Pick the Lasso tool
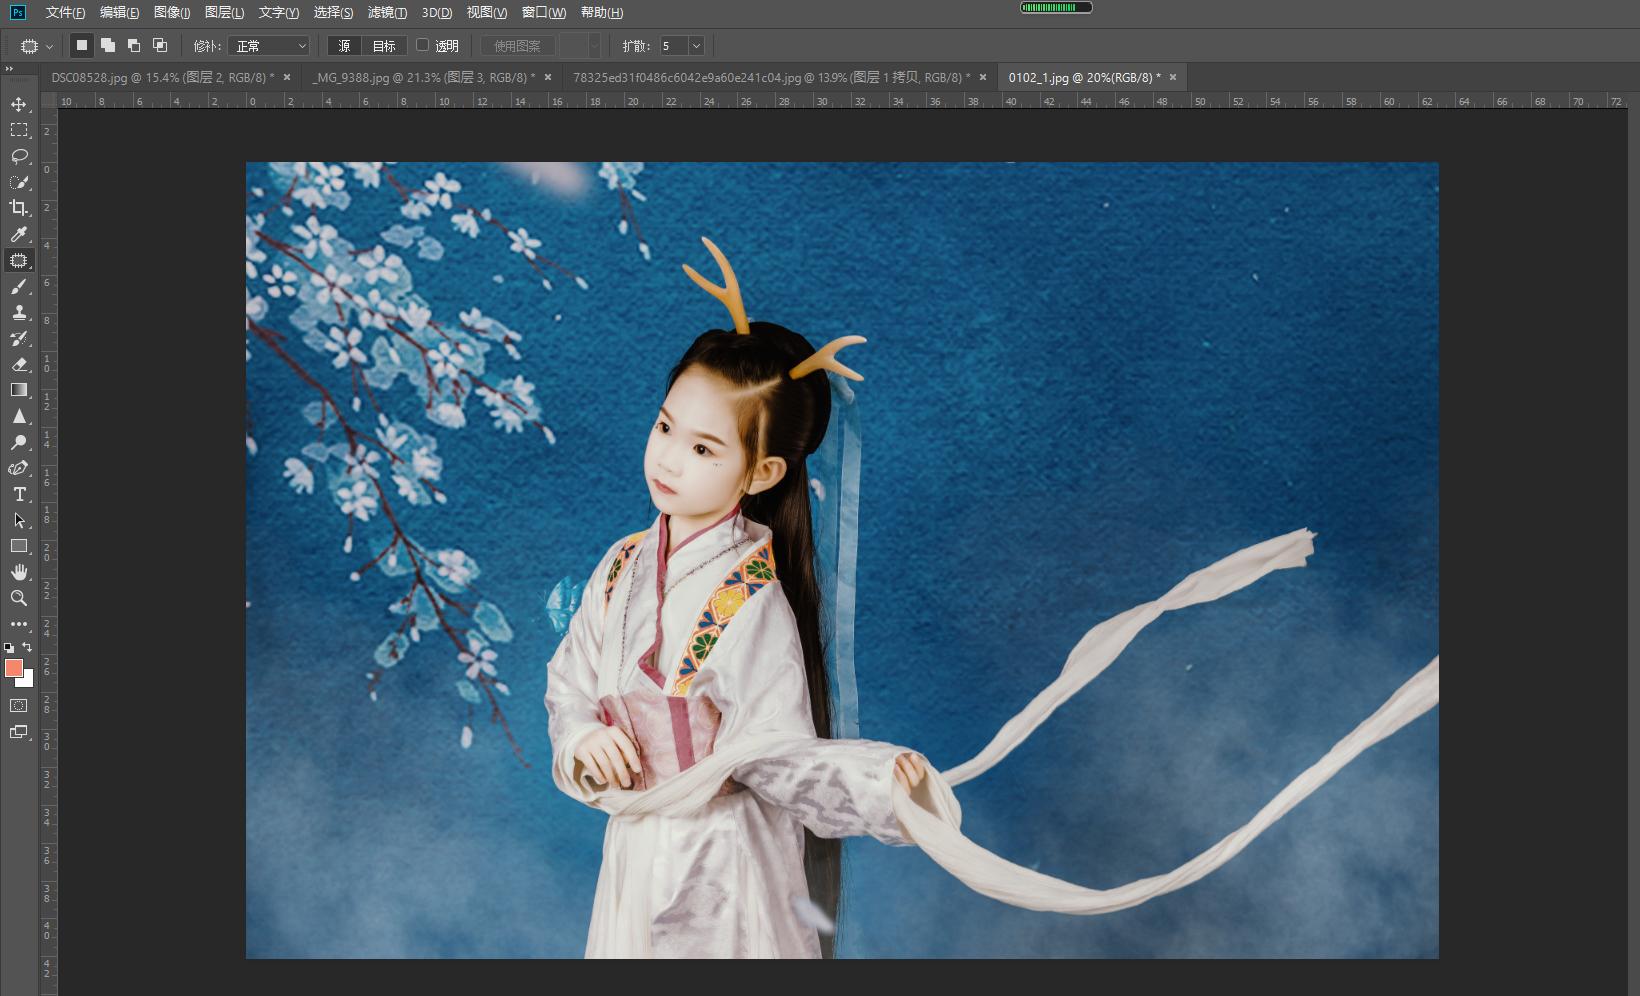Screen dimensions: 1640x996 pos(19,156)
